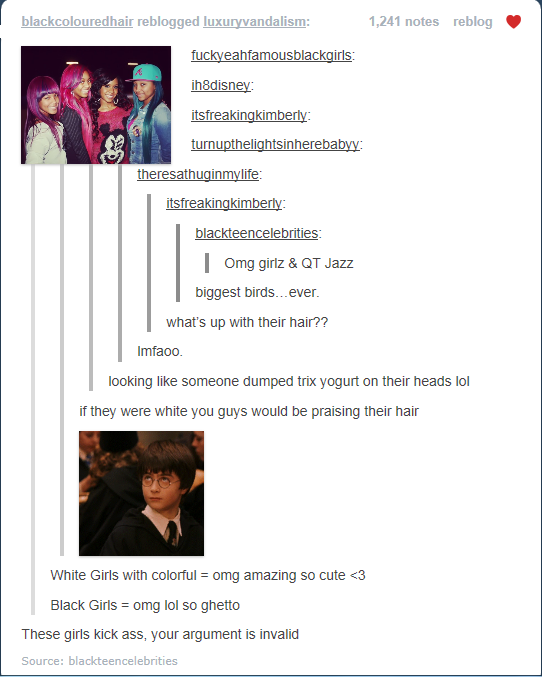
Task: Click the trix yogurt comment text
Action: coord(289,381)
